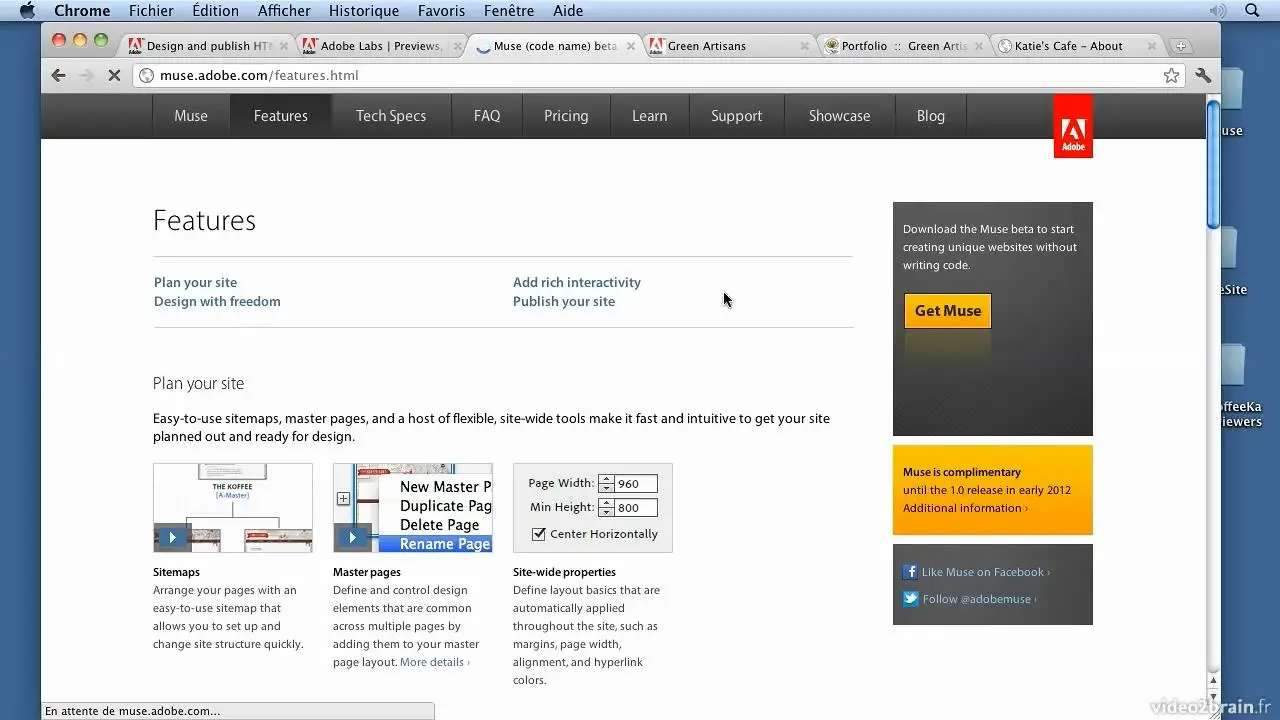Open Tech Specs navigation item
1280x720 pixels.
tap(391, 116)
